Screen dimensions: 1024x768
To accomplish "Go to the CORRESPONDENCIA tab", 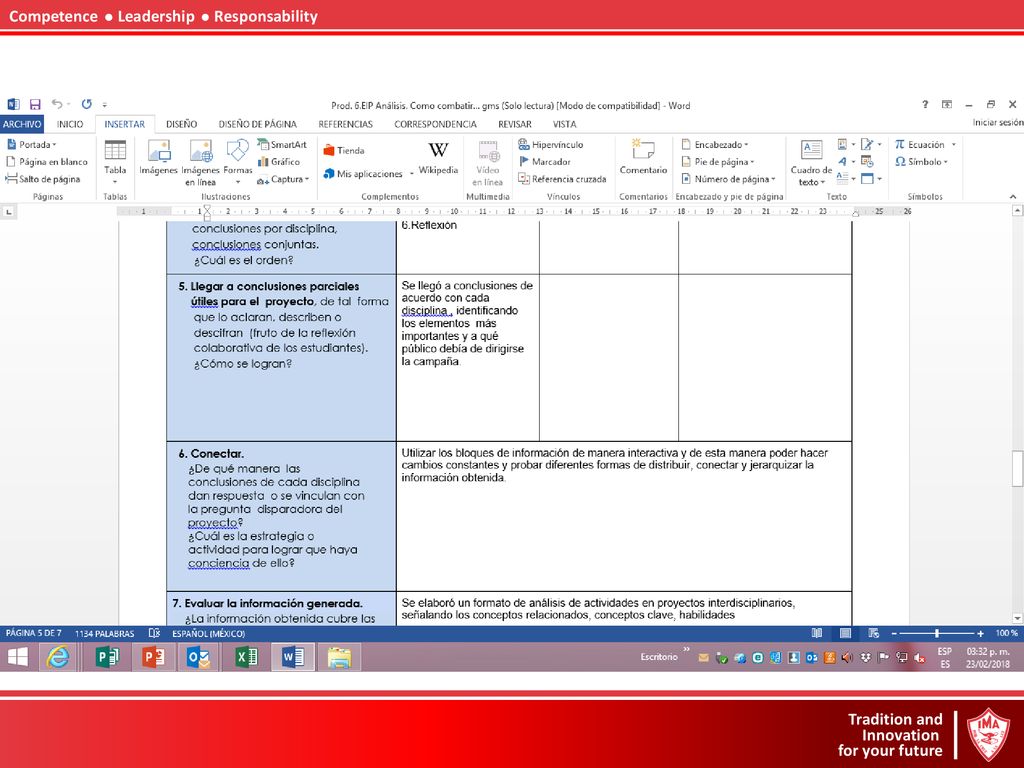I will [435, 123].
